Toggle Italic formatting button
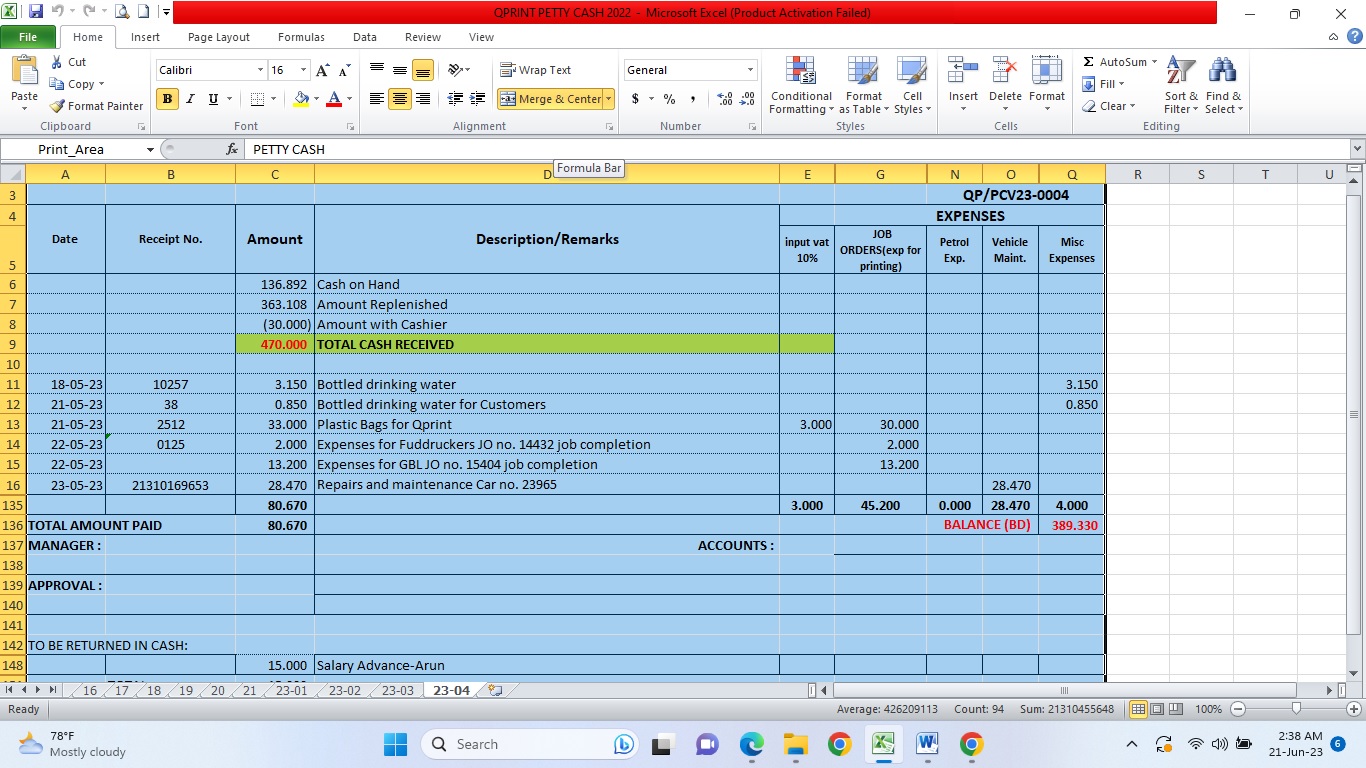Image resolution: width=1366 pixels, height=768 pixels. [190, 99]
